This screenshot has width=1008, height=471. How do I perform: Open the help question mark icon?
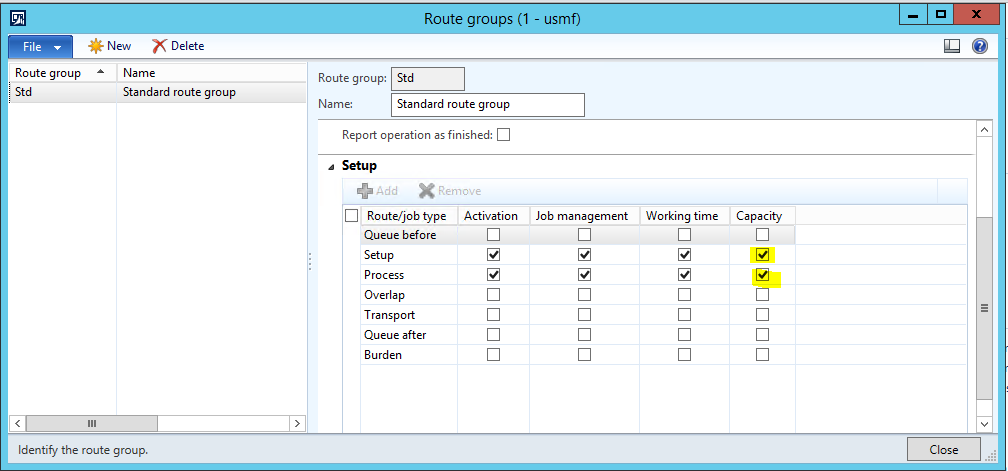click(x=980, y=46)
